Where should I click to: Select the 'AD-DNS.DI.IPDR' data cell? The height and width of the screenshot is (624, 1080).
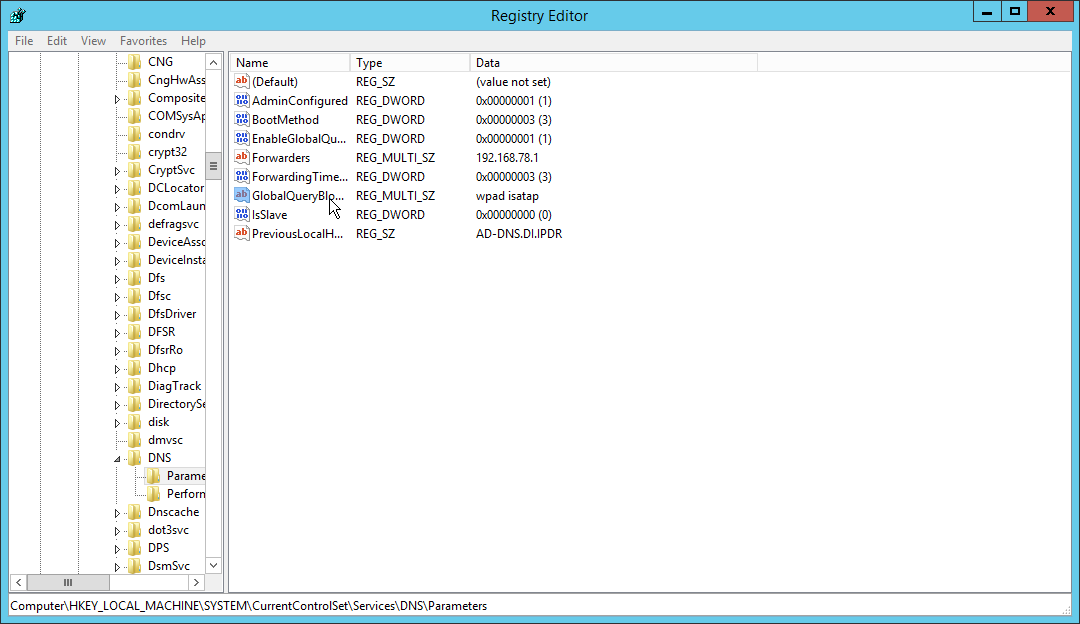tap(519, 233)
